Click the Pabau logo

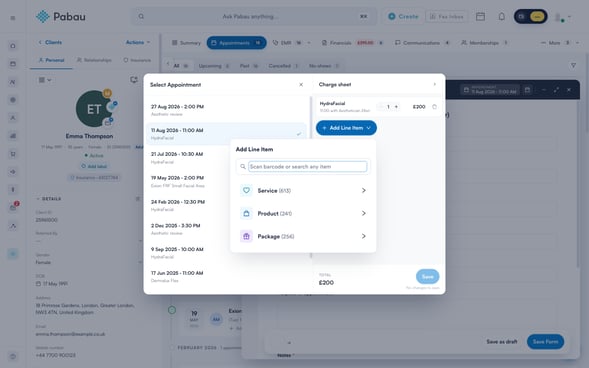[61, 17]
